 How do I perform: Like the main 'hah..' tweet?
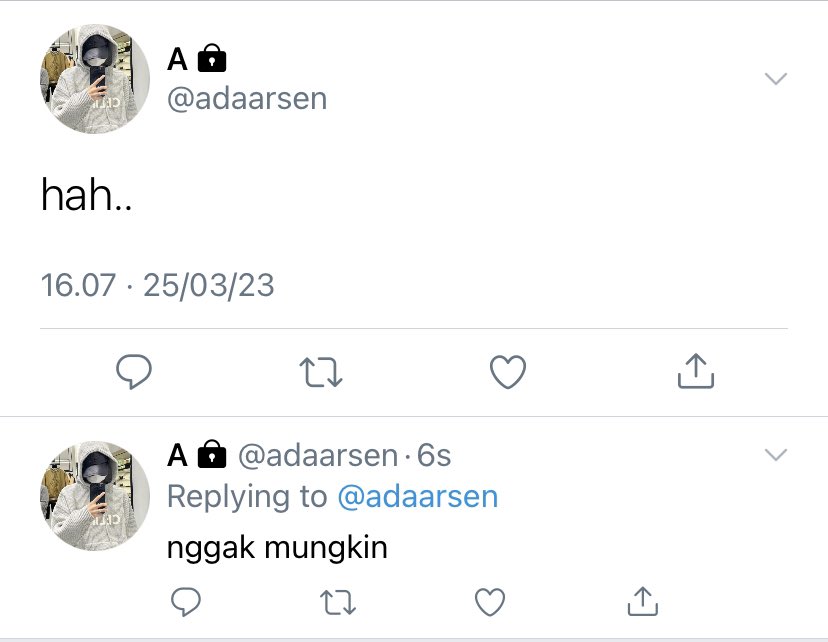click(507, 372)
